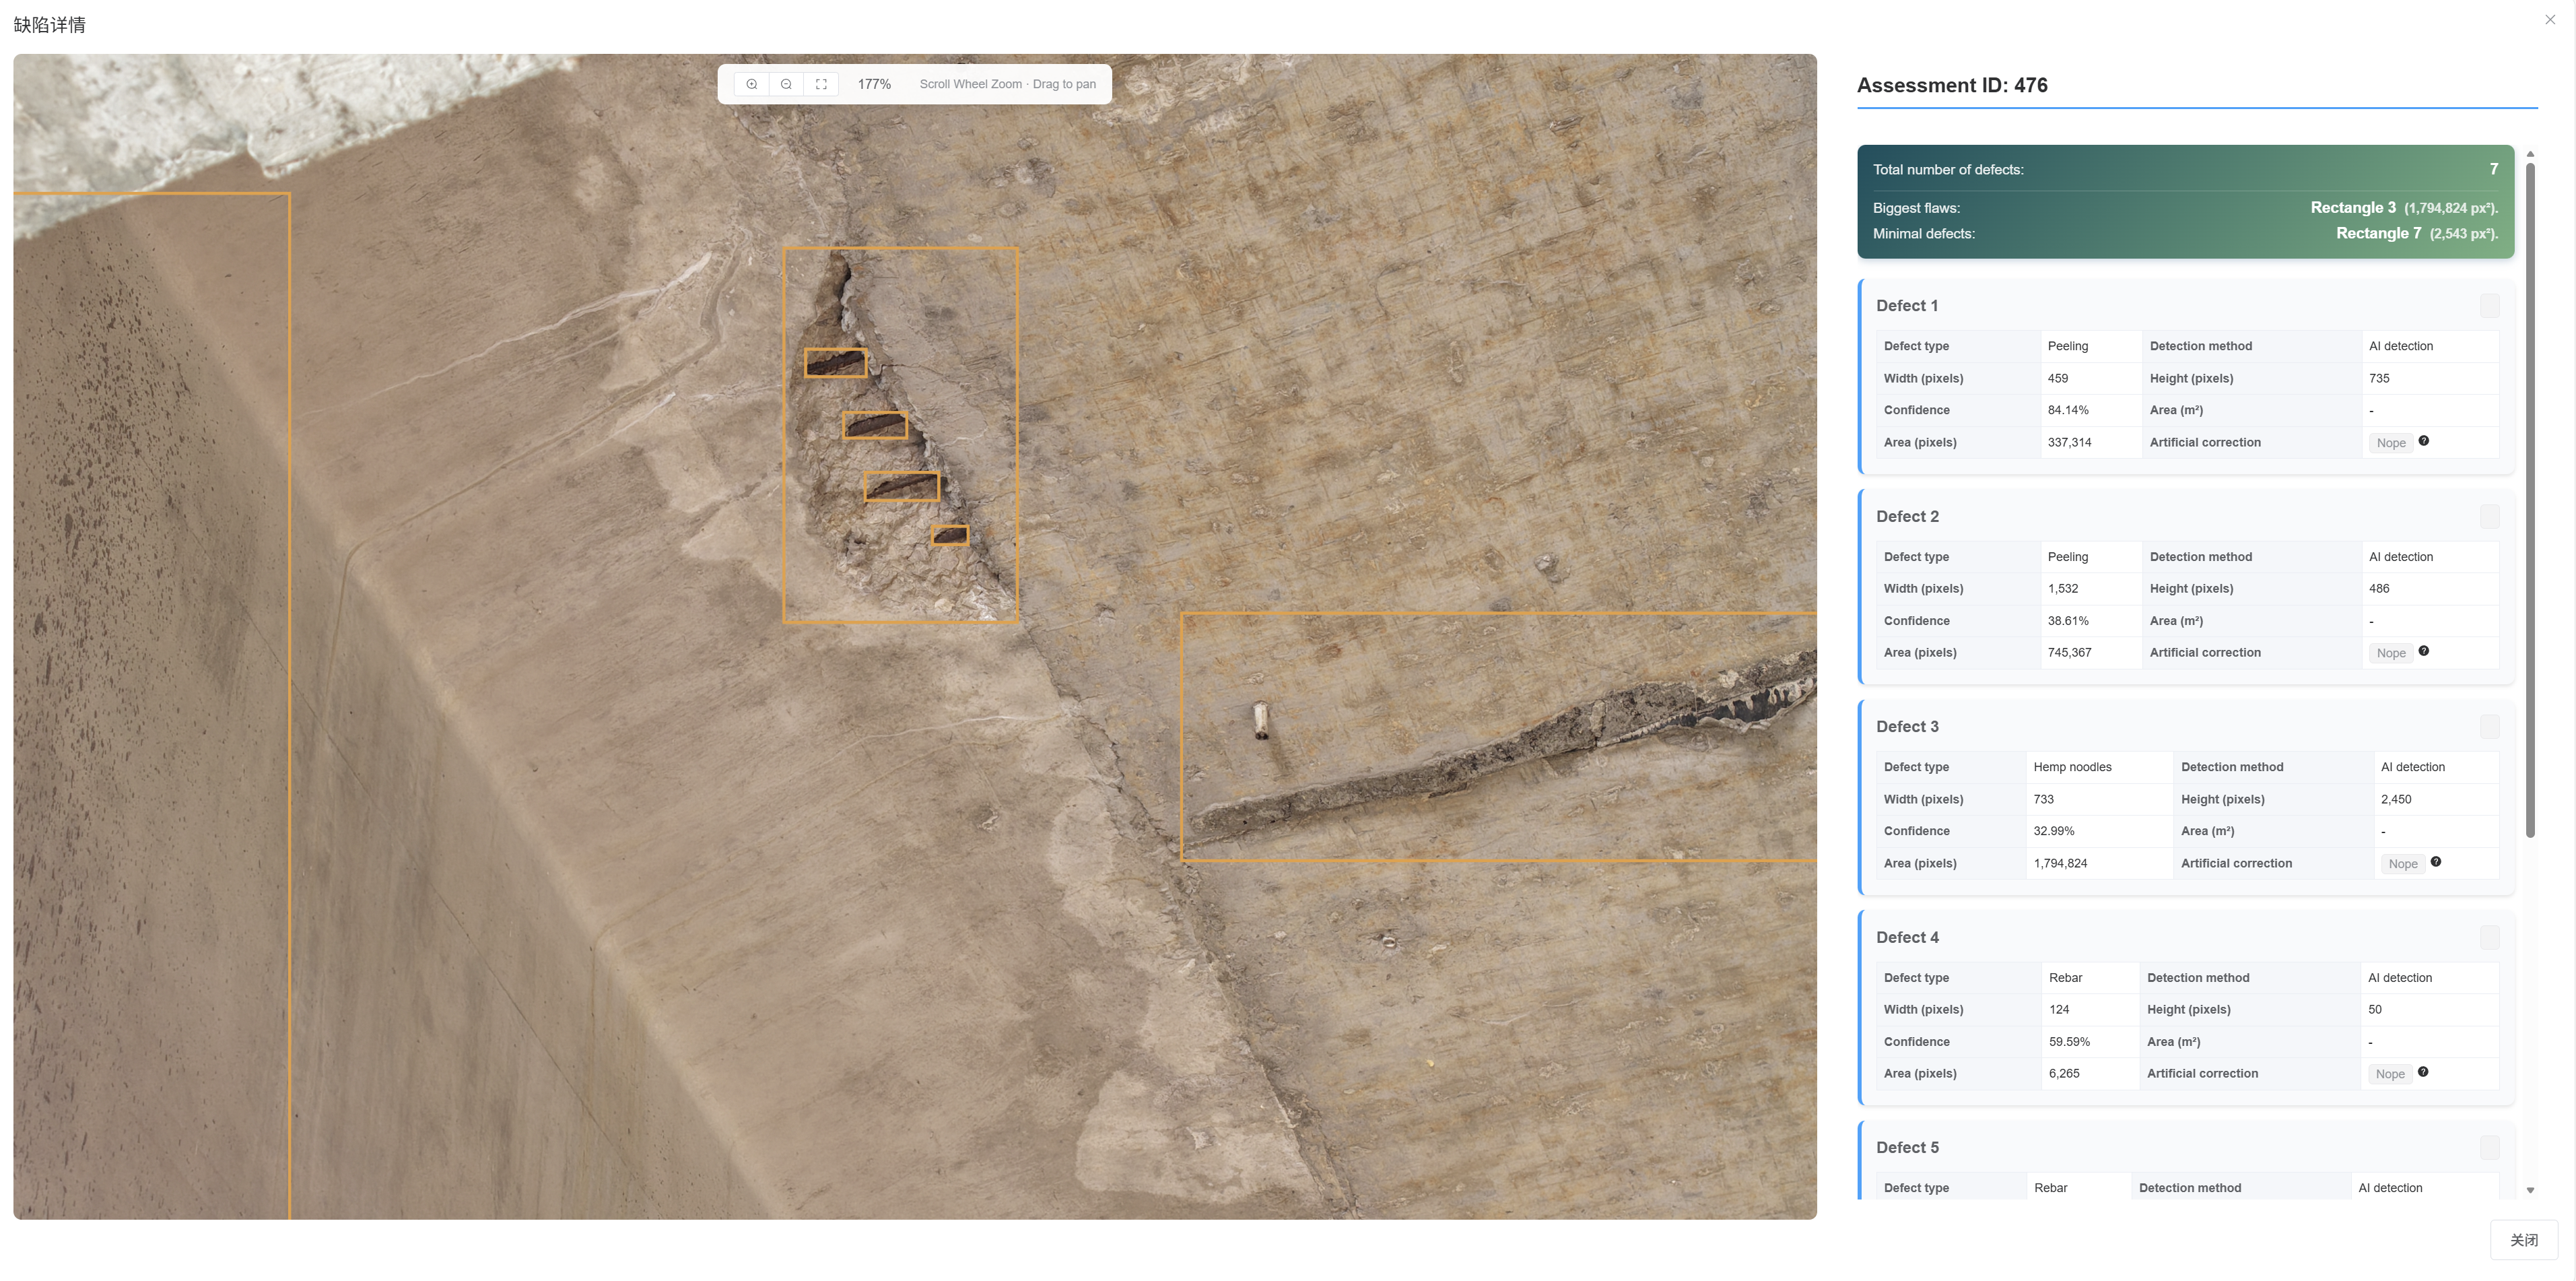The image size is (2576, 1281).
Task: Click area value 6,265
Action: coord(2064,1073)
